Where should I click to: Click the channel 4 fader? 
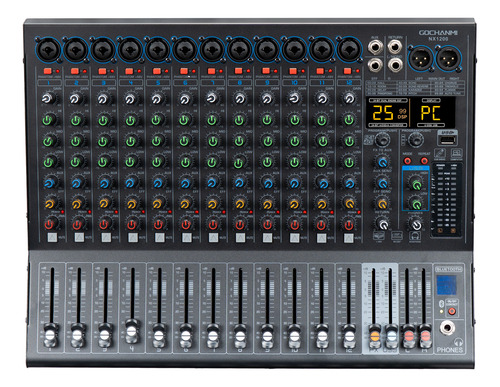(132, 331)
